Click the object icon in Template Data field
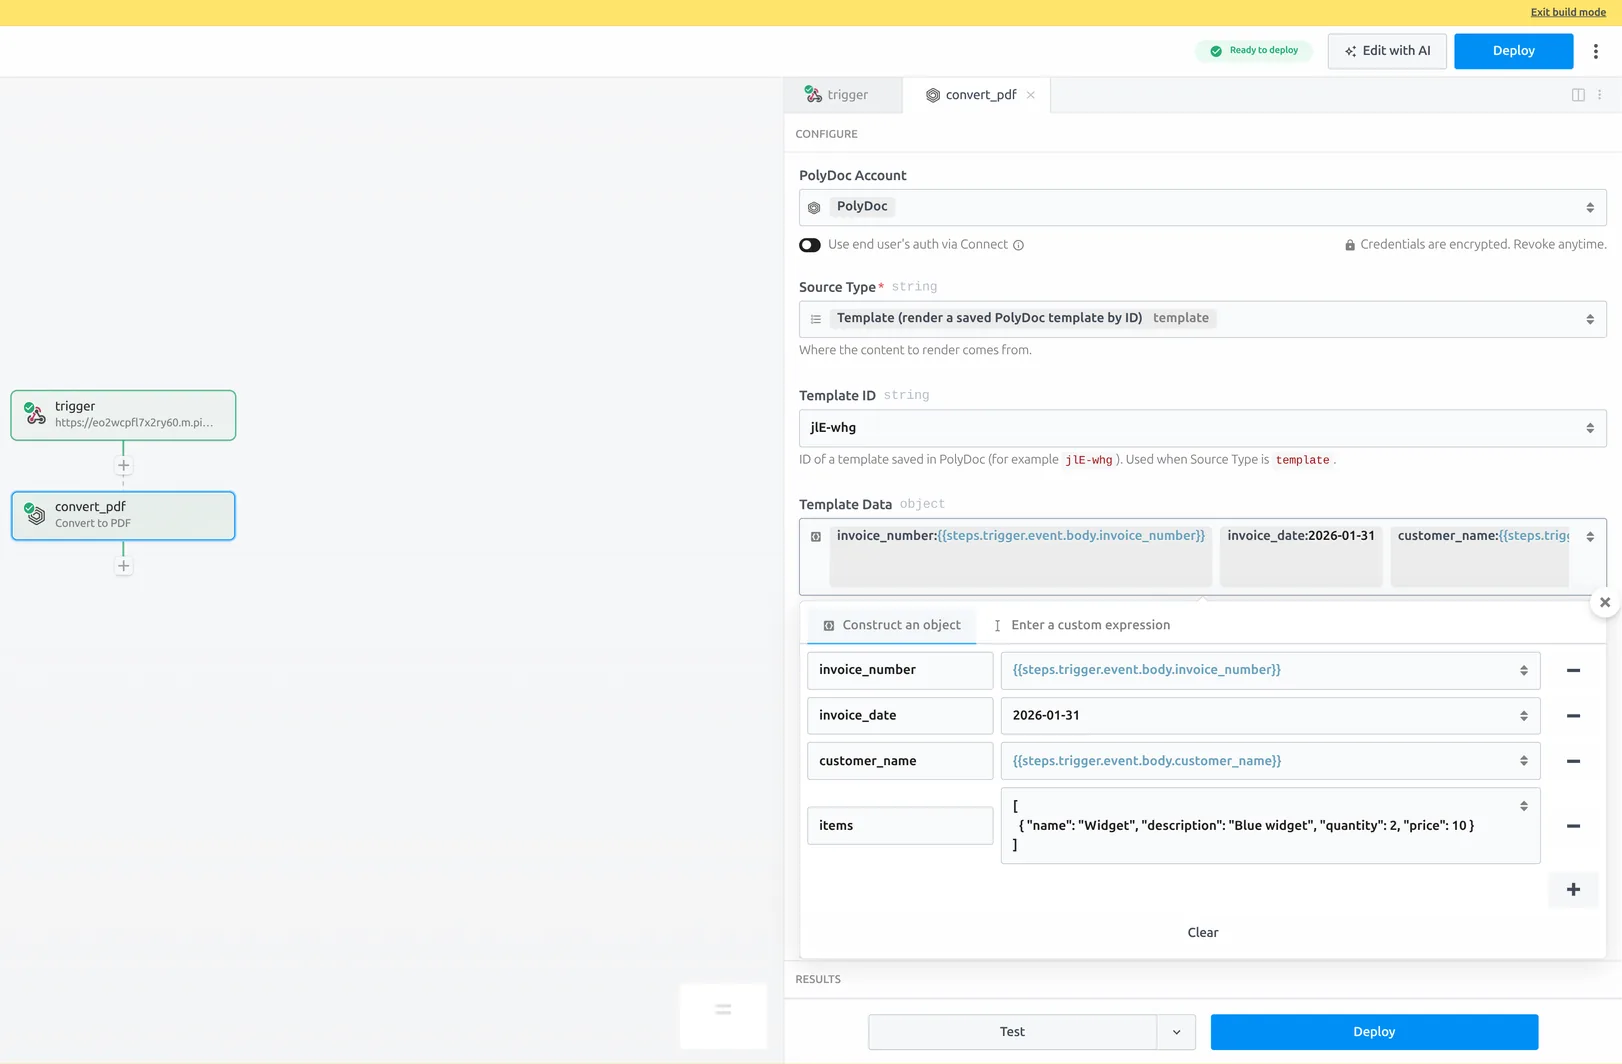The width and height of the screenshot is (1622, 1064). click(x=816, y=537)
